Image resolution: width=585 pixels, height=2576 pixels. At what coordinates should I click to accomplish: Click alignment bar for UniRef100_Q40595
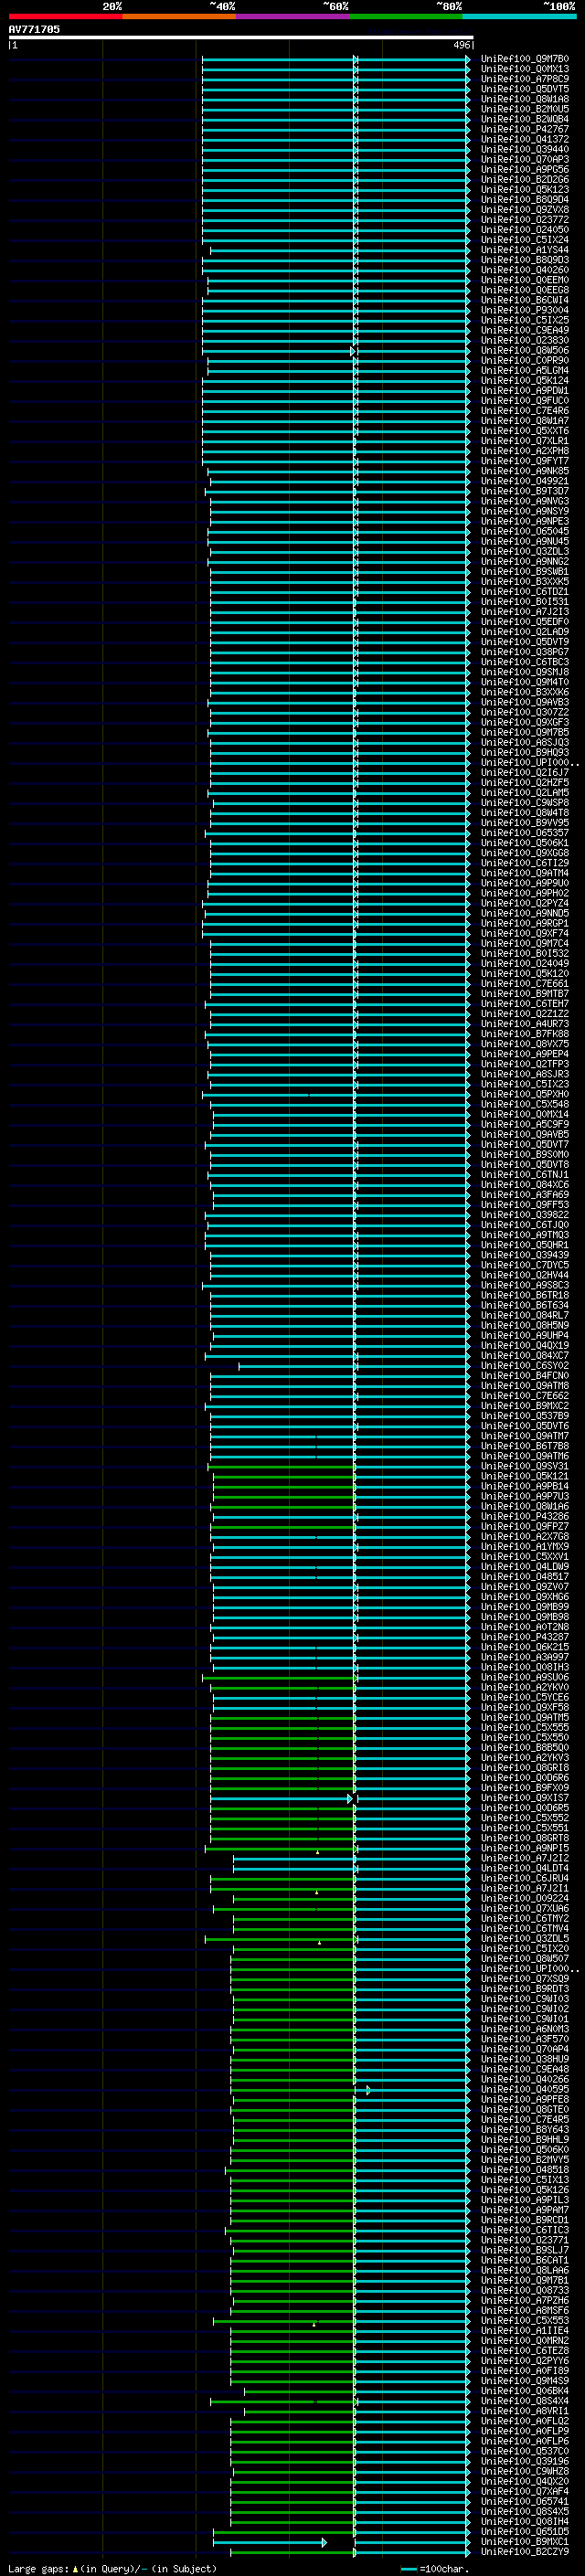point(350,2090)
